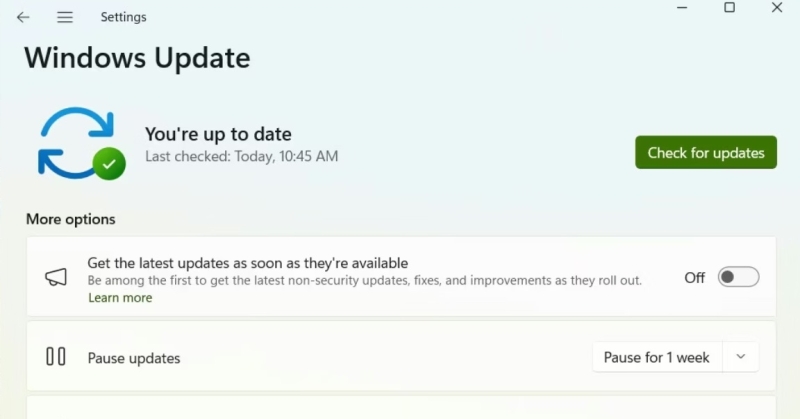The width and height of the screenshot is (800, 419).
Task: Click Pause for 1 week
Action: pyautogui.click(x=656, y=357)
